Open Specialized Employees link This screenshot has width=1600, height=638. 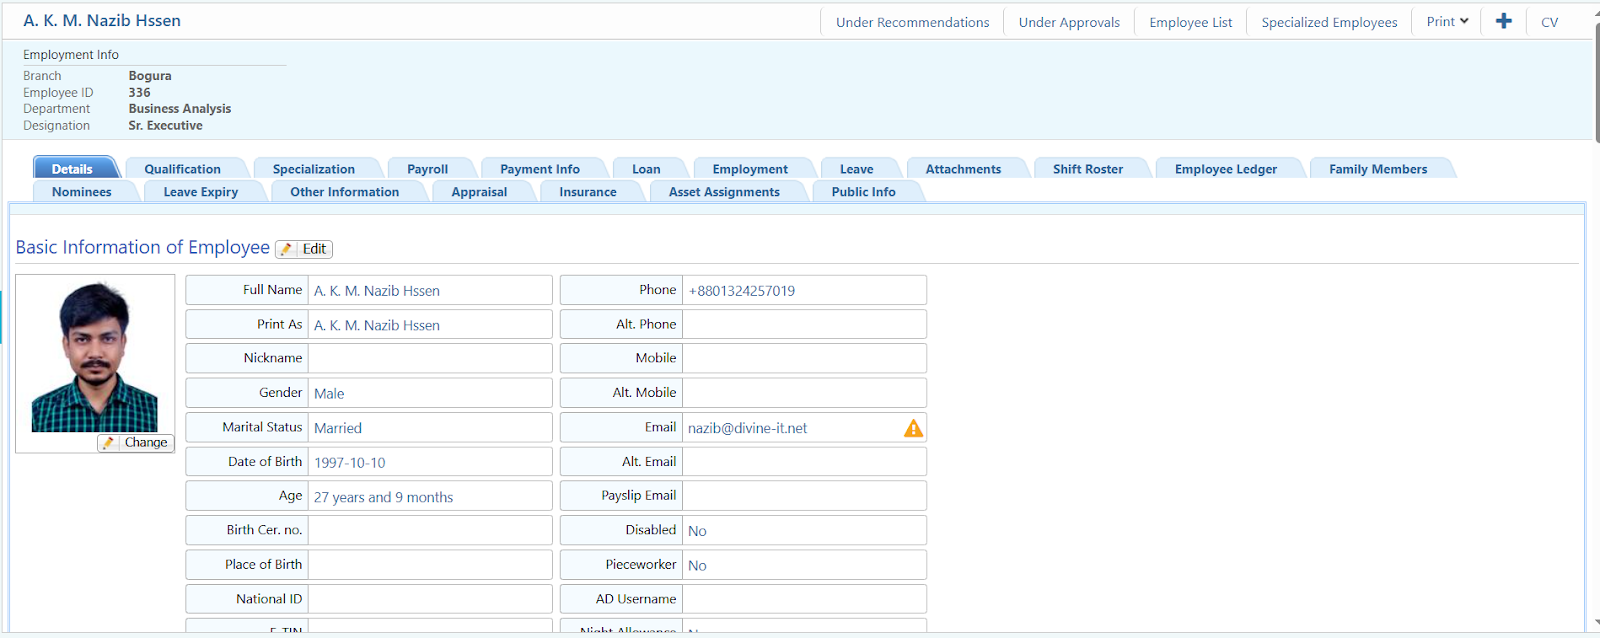[x=1329, y=22]
